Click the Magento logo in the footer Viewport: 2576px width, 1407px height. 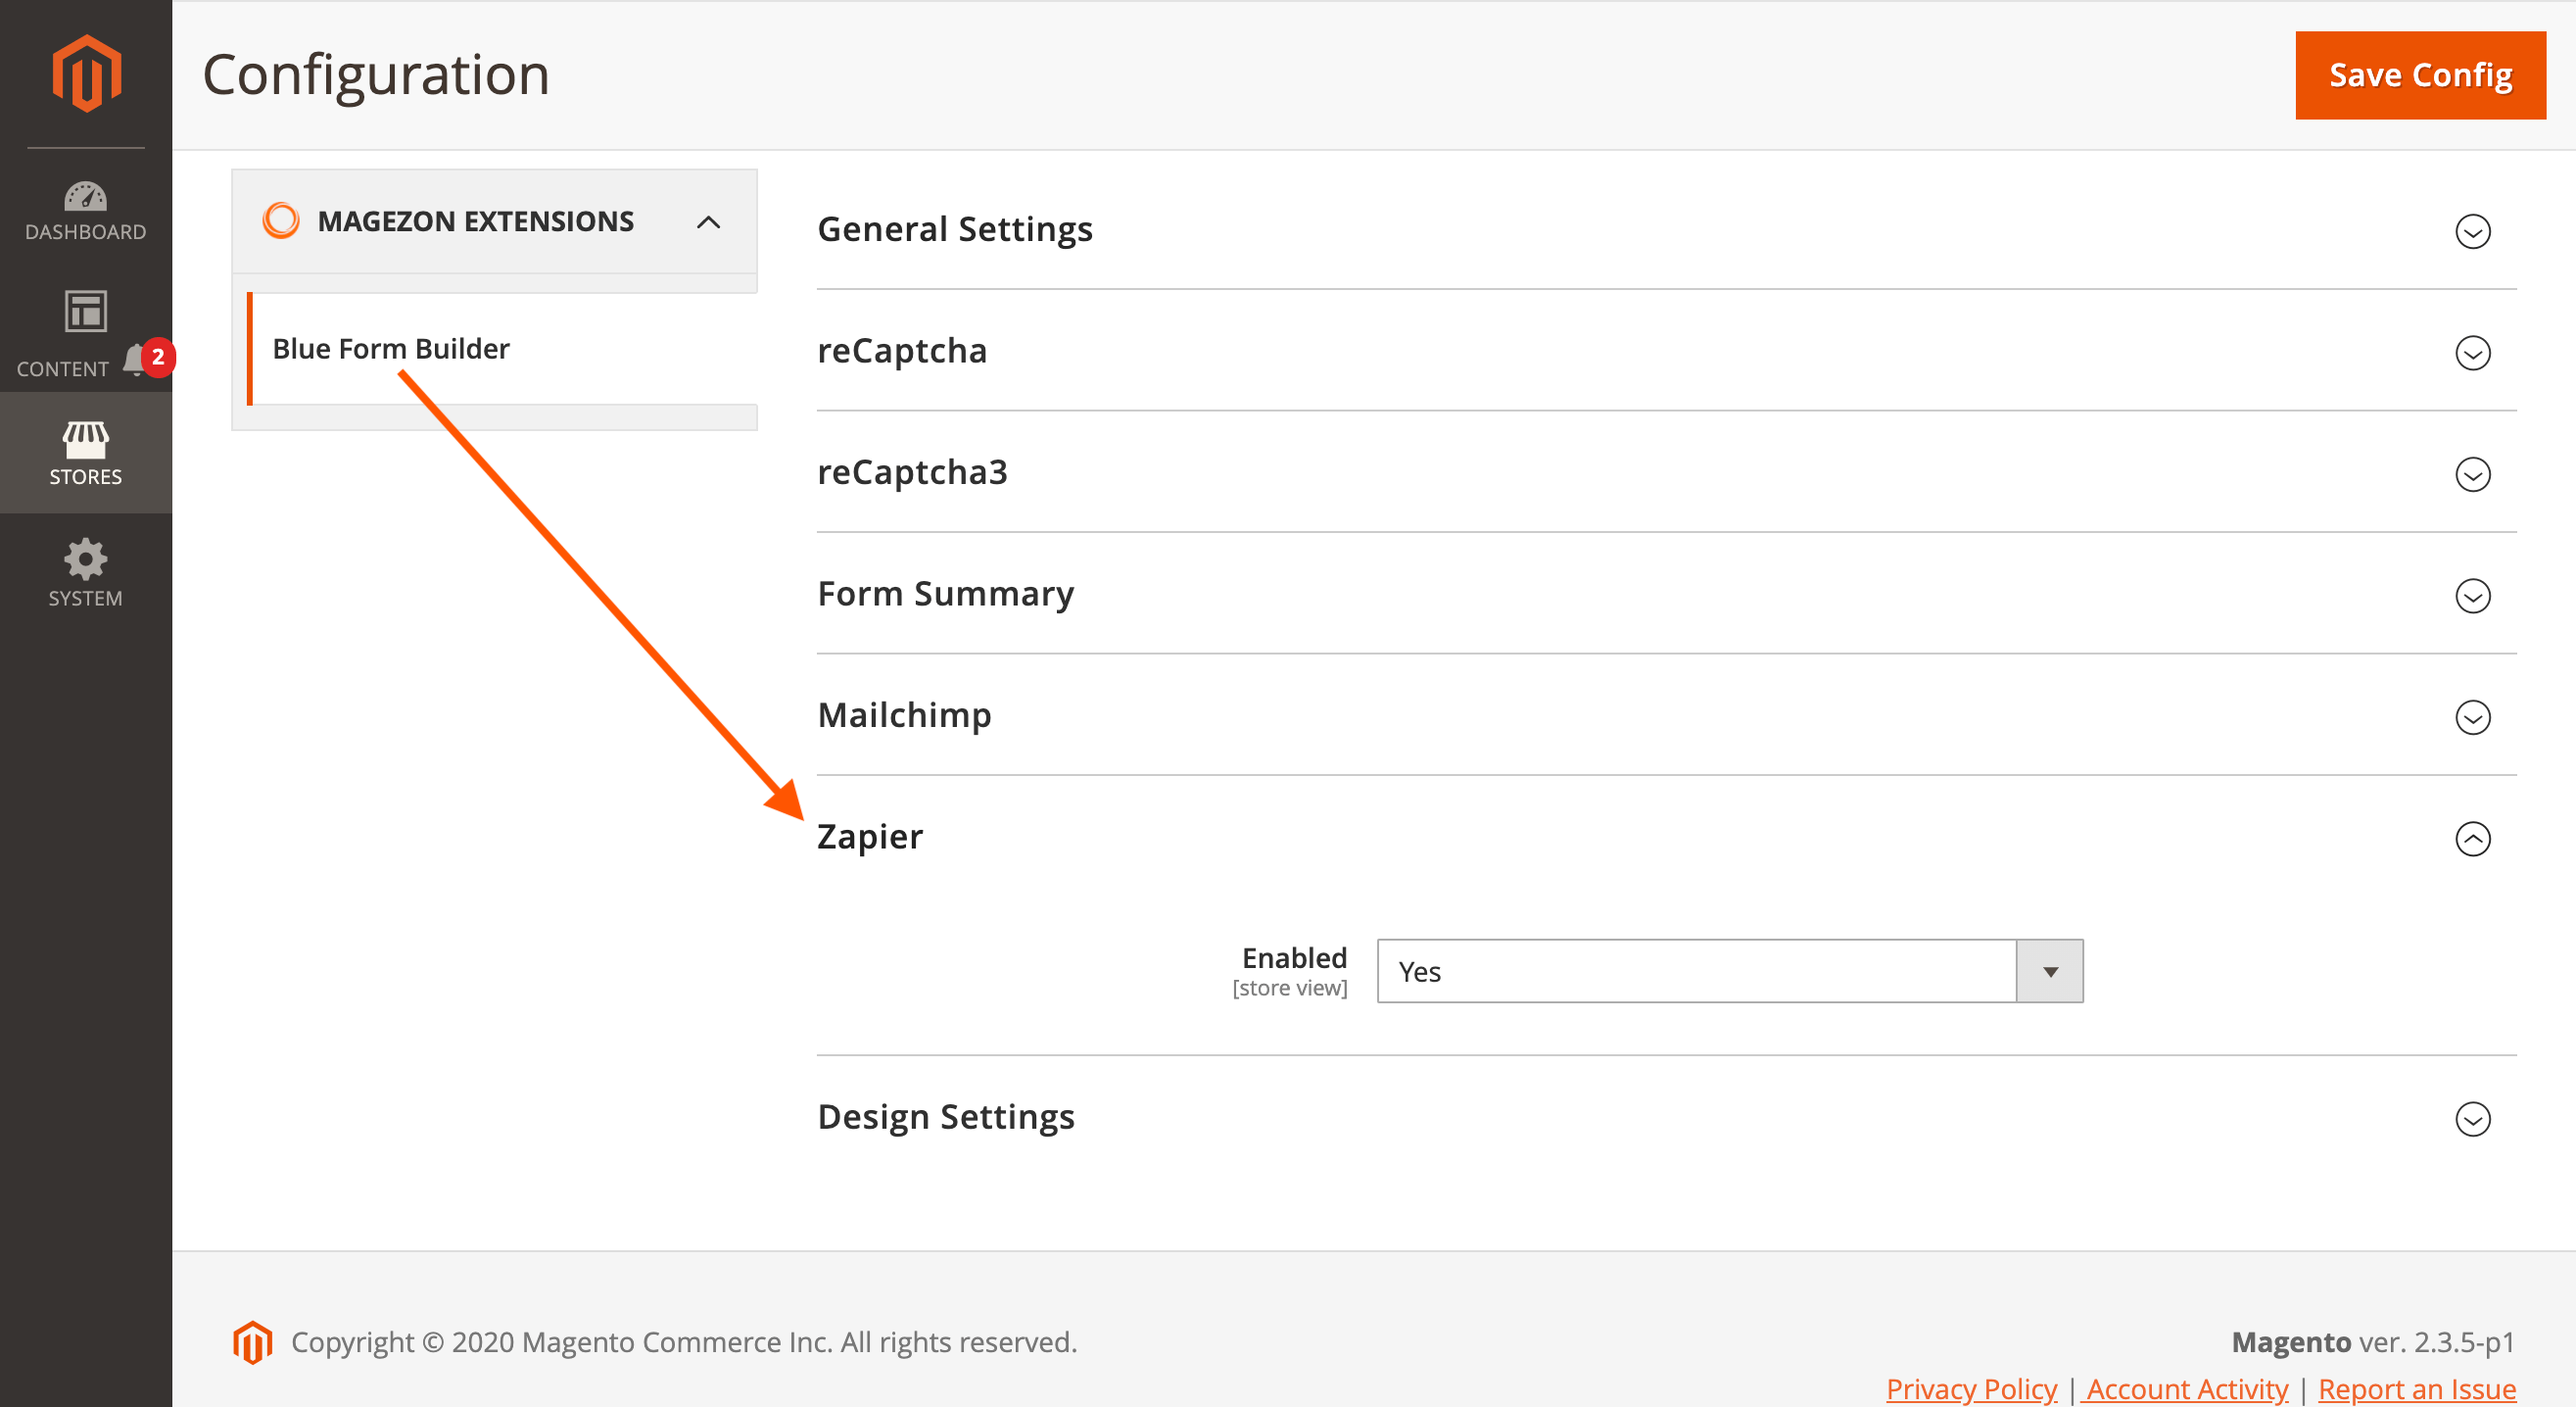pyautogui.click(x=254, y=1341)
